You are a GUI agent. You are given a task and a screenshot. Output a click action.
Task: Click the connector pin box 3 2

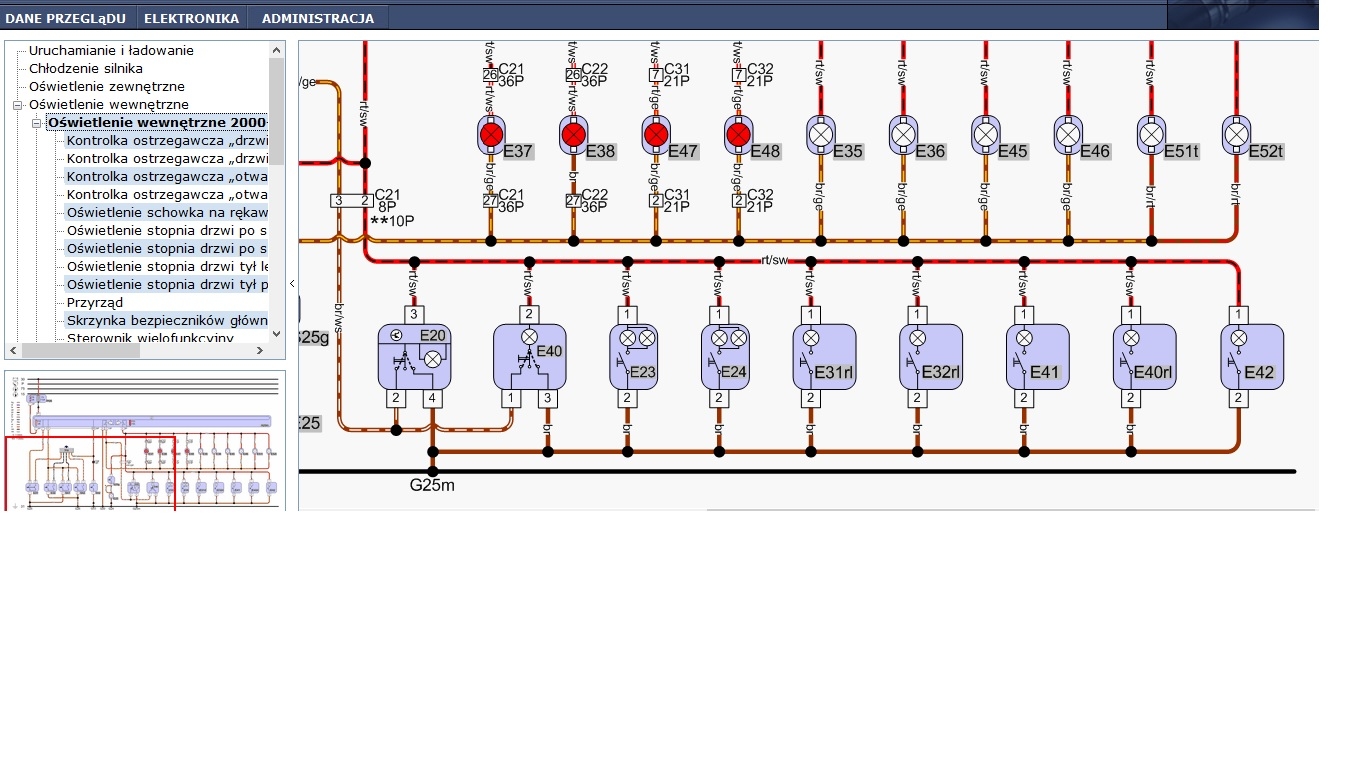point(351,201)
